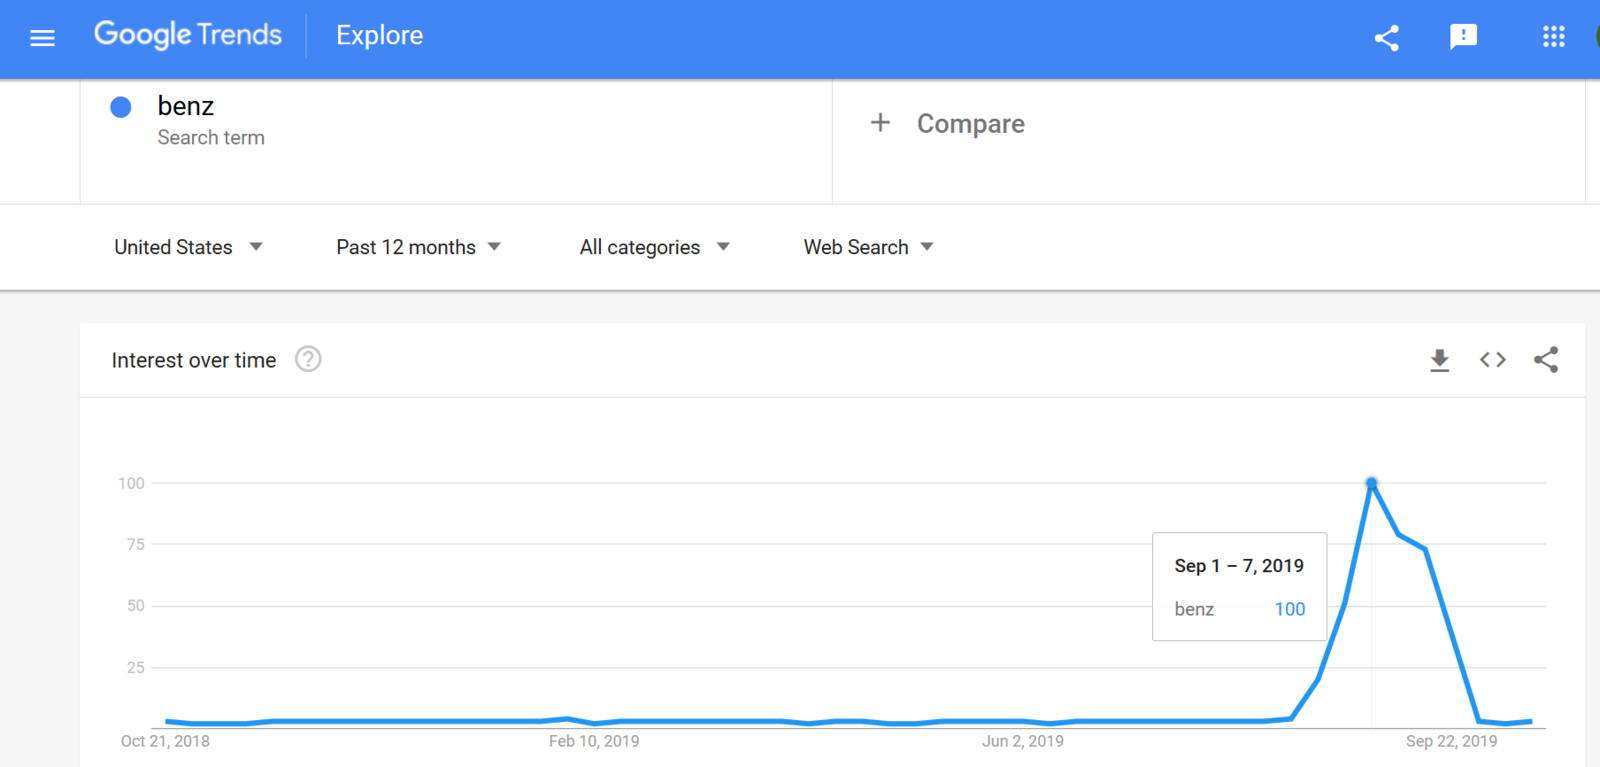Click the embed code icon

pos(1493,360)
